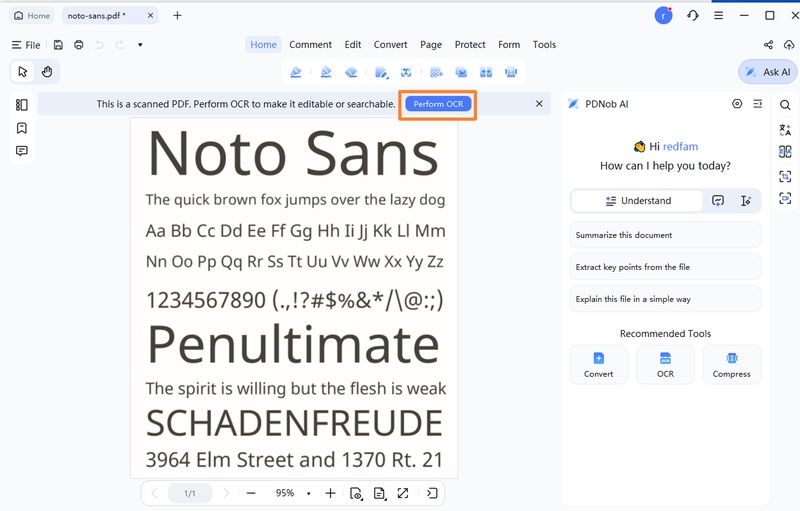Click the page number field 1/1
800x511 pixels.
coord(190,493)
